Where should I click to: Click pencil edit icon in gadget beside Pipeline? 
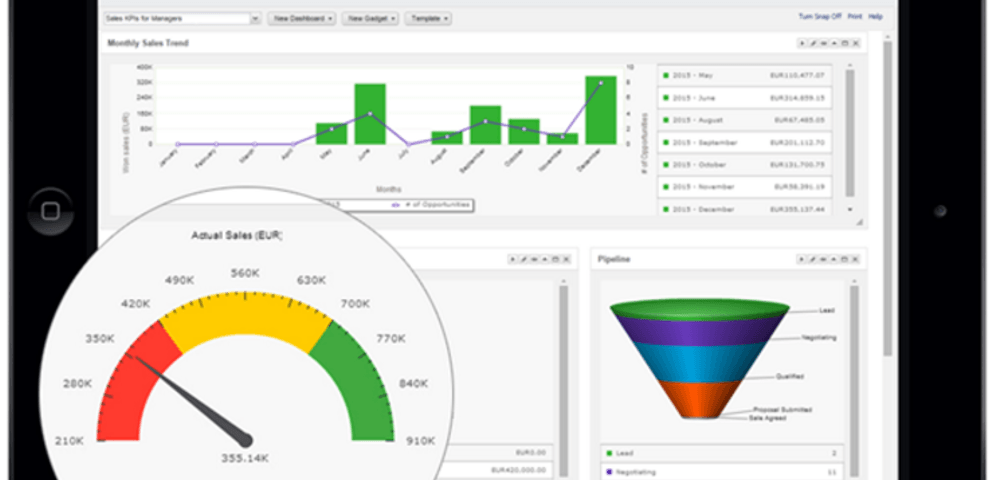tap(523, 259)
